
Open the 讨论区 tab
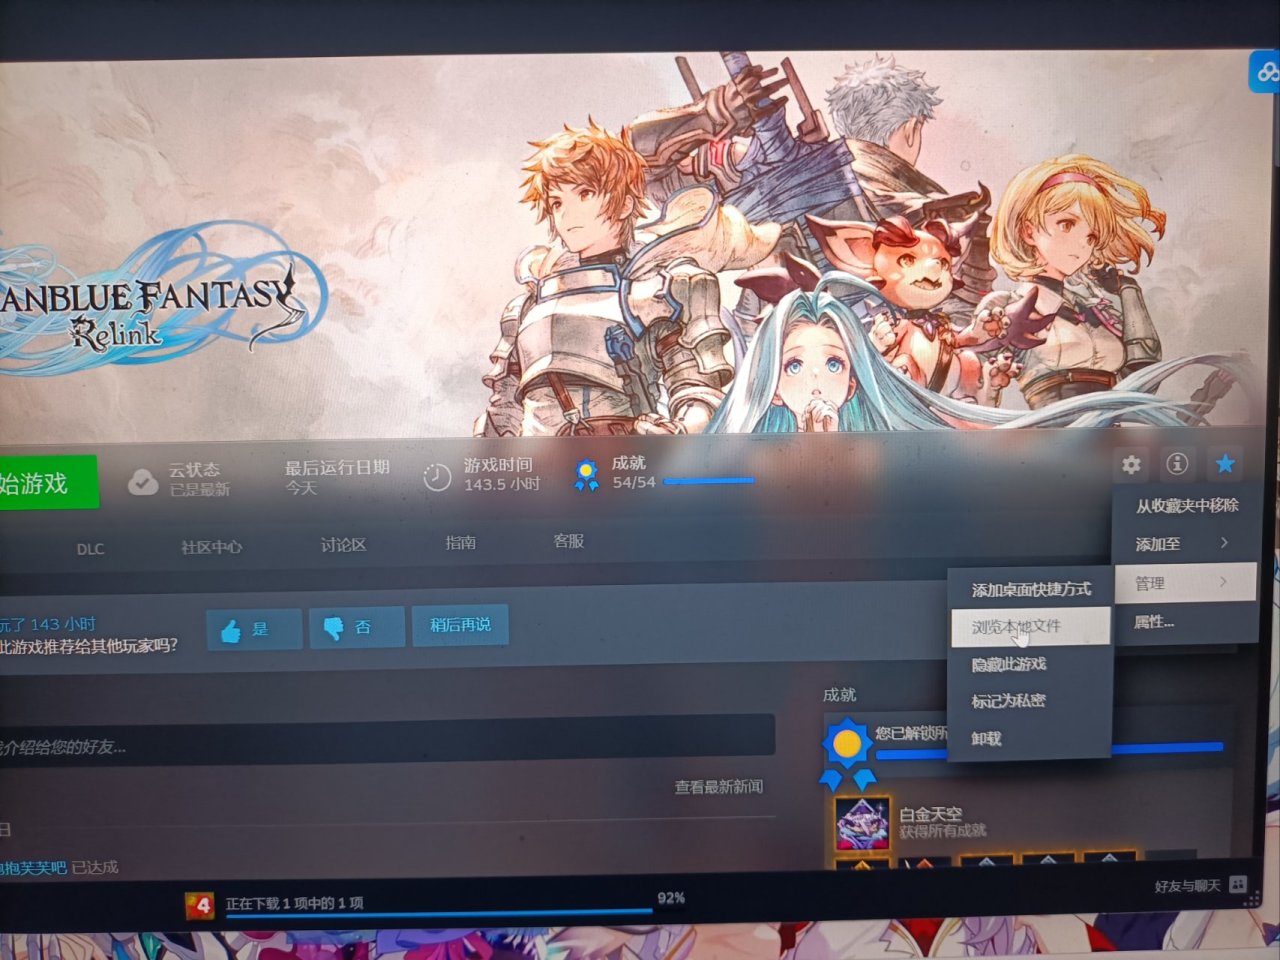[343, 545]
